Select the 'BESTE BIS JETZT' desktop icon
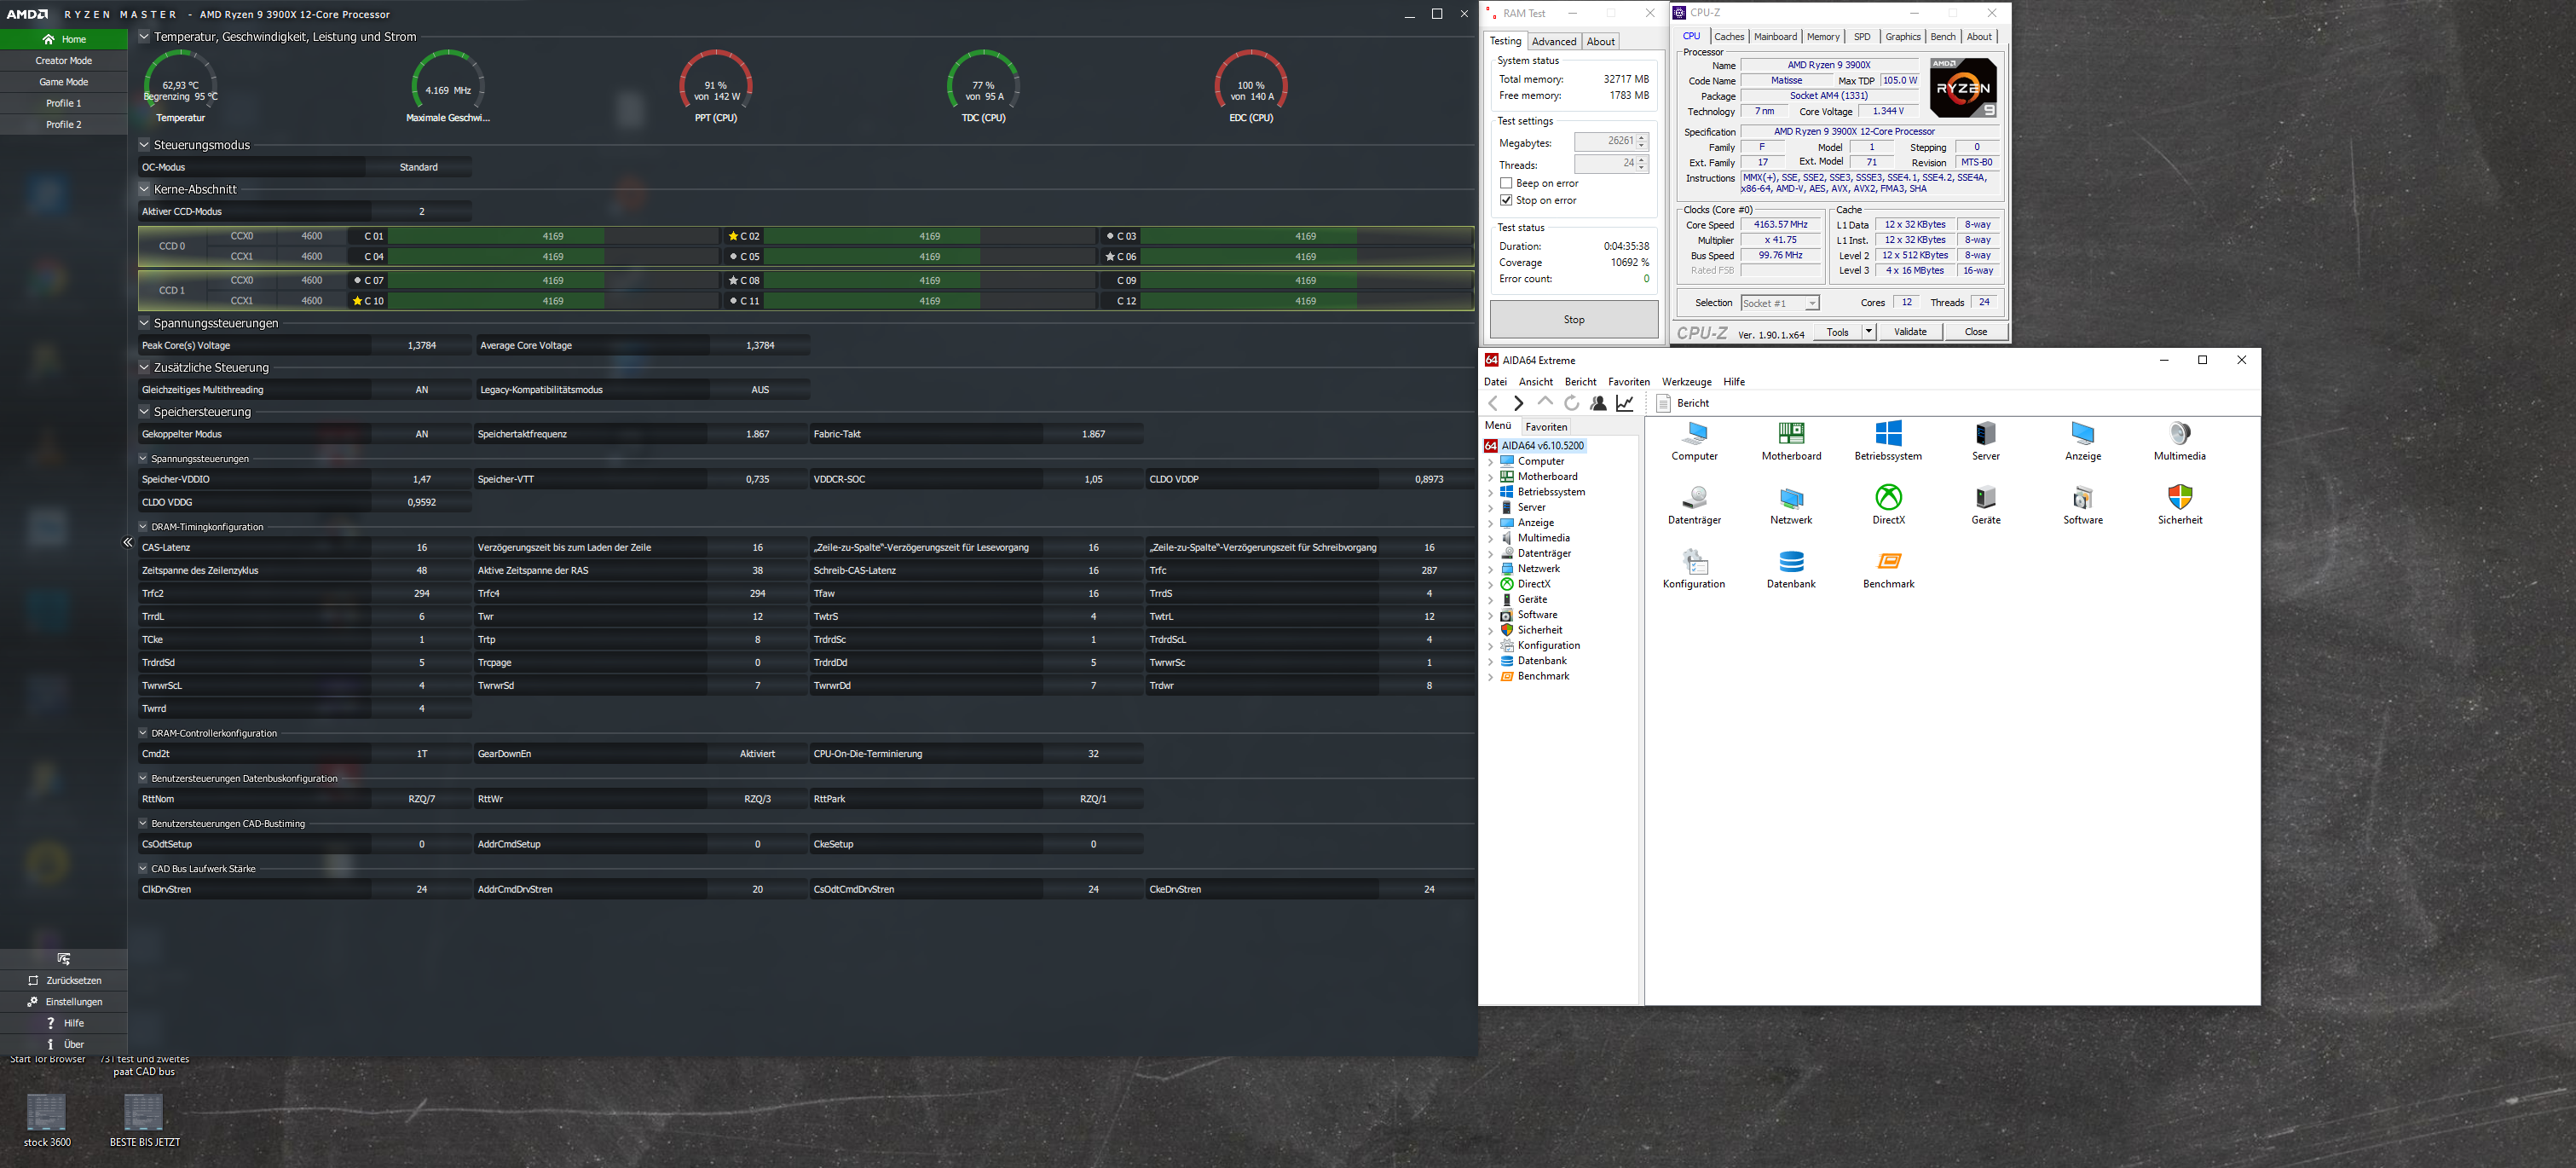The width and height of the screenshot is (2576, 1168). tap(145, 1120)
